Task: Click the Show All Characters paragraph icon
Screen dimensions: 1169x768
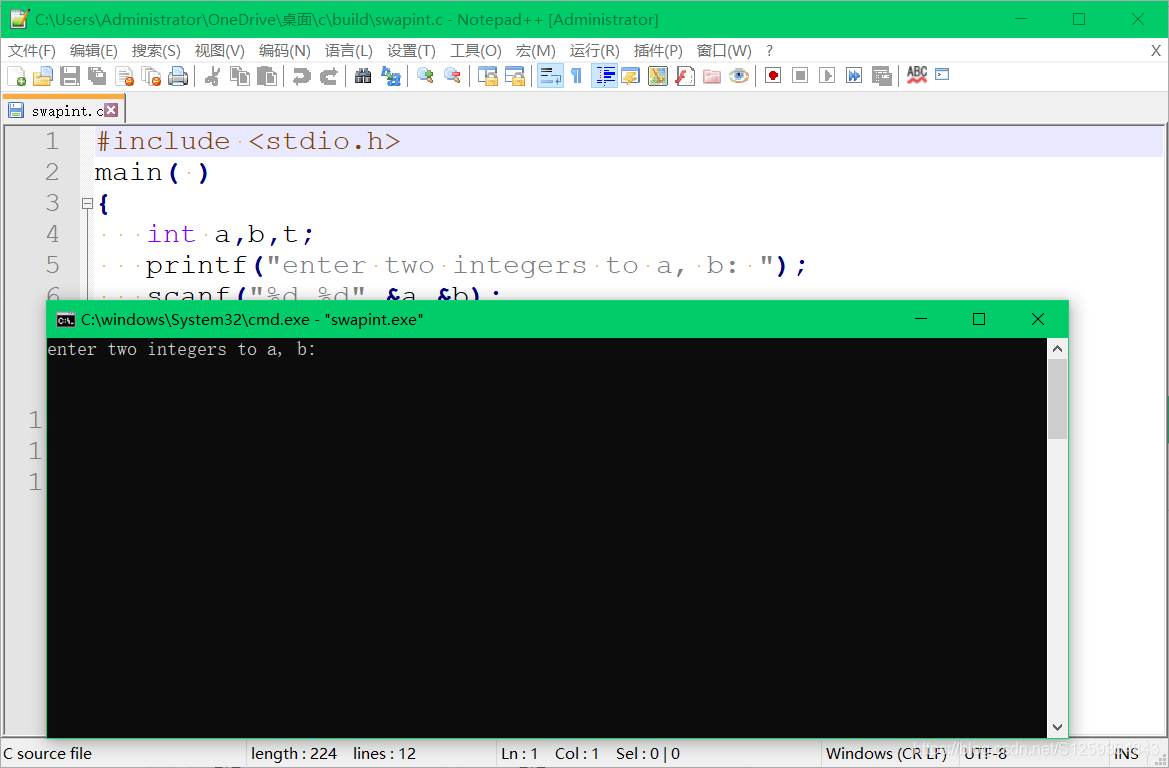Action: coord(575,75)
